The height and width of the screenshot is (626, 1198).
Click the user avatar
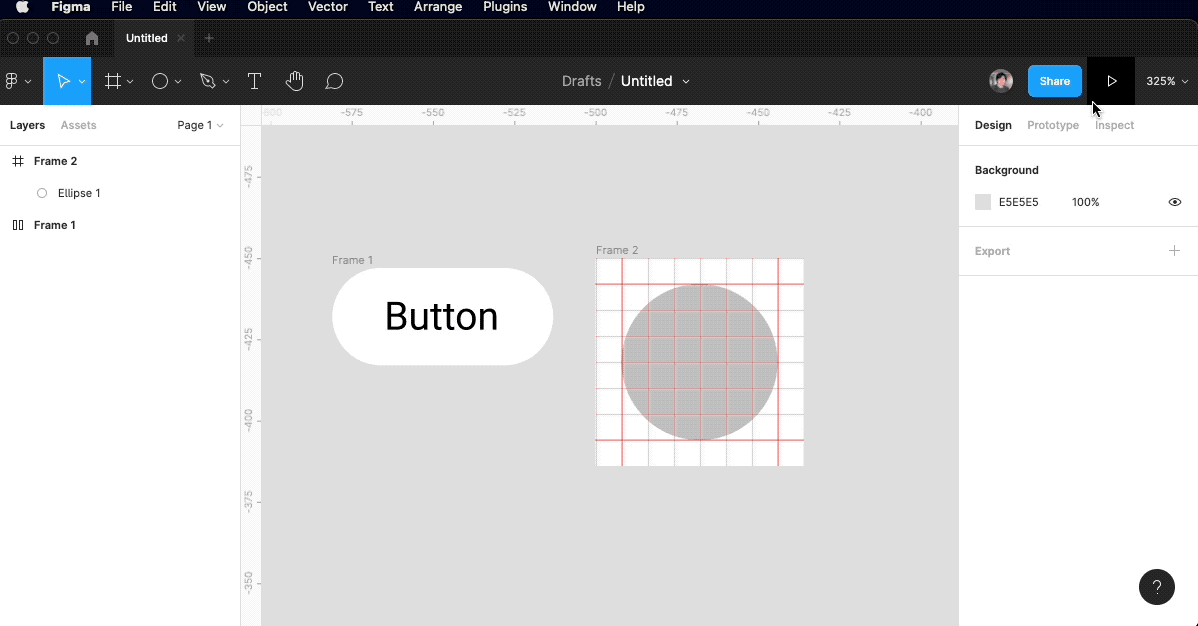pos(1001,81)
